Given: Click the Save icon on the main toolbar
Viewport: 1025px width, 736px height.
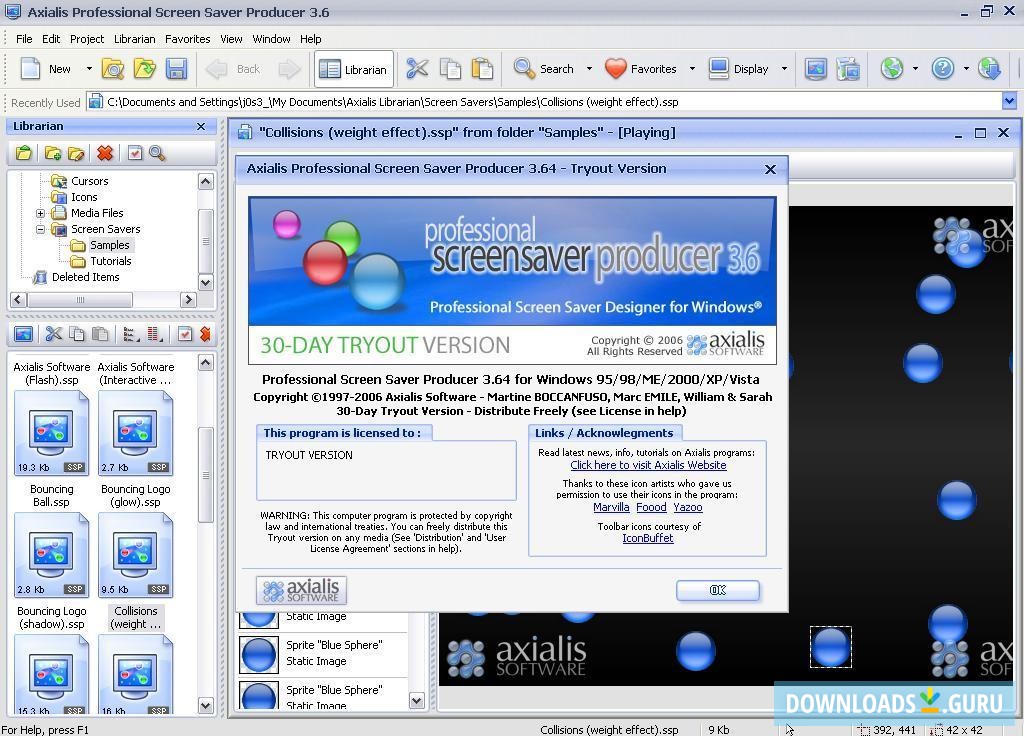Looking at the screenshot, I should click(x=177, y=69).
